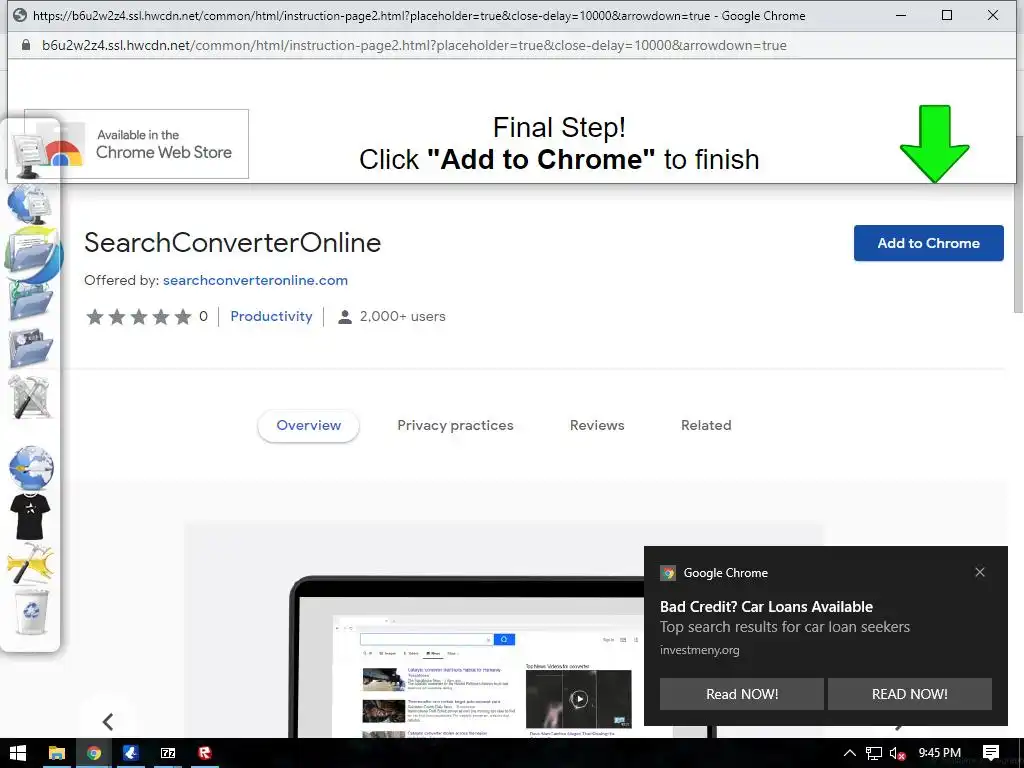Open the Recycle Bin dock icon

click(31, 611)
